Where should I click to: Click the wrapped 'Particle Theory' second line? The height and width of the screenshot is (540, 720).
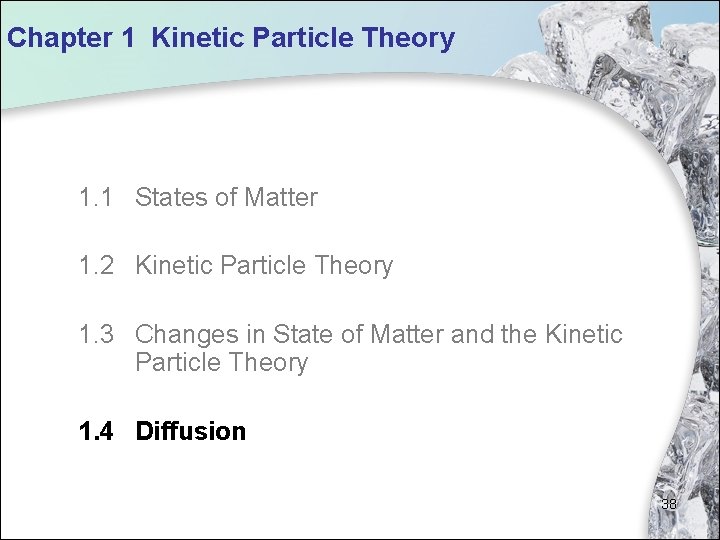(221, 363)
